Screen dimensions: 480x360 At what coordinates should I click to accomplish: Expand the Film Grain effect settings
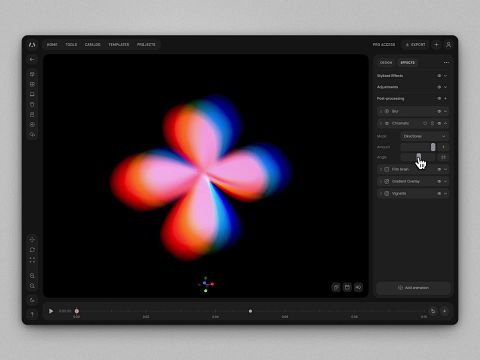[x=445, y=169]
